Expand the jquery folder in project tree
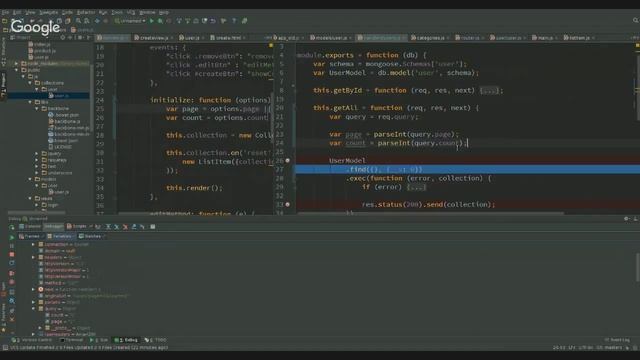 pyautogui.click(x=37, y=153)
